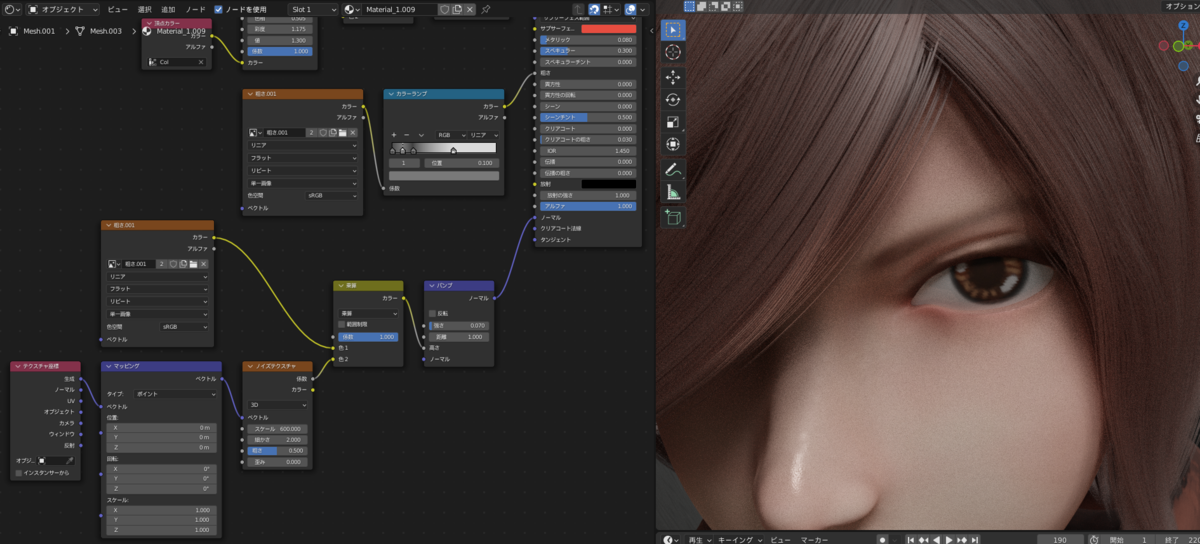Click the play animation button
The image size is (1200, 544).
pyautogui.click(x=949, y=539)
